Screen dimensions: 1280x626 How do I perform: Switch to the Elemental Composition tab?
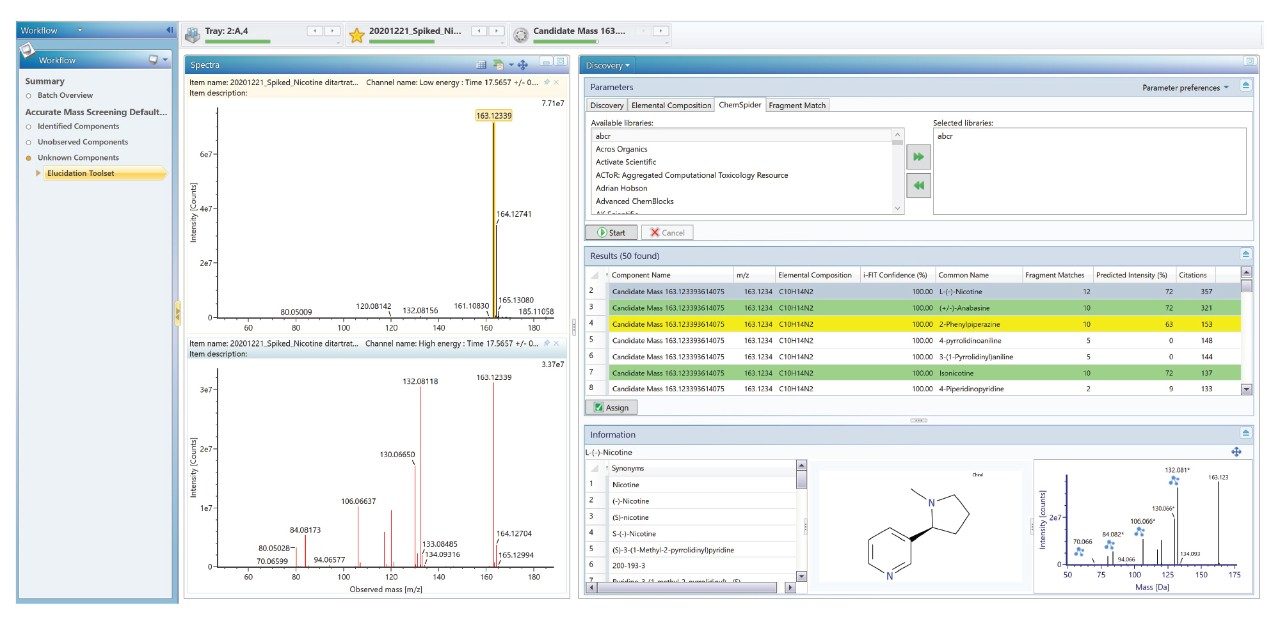pyautogui.click(x=671, y=105)
